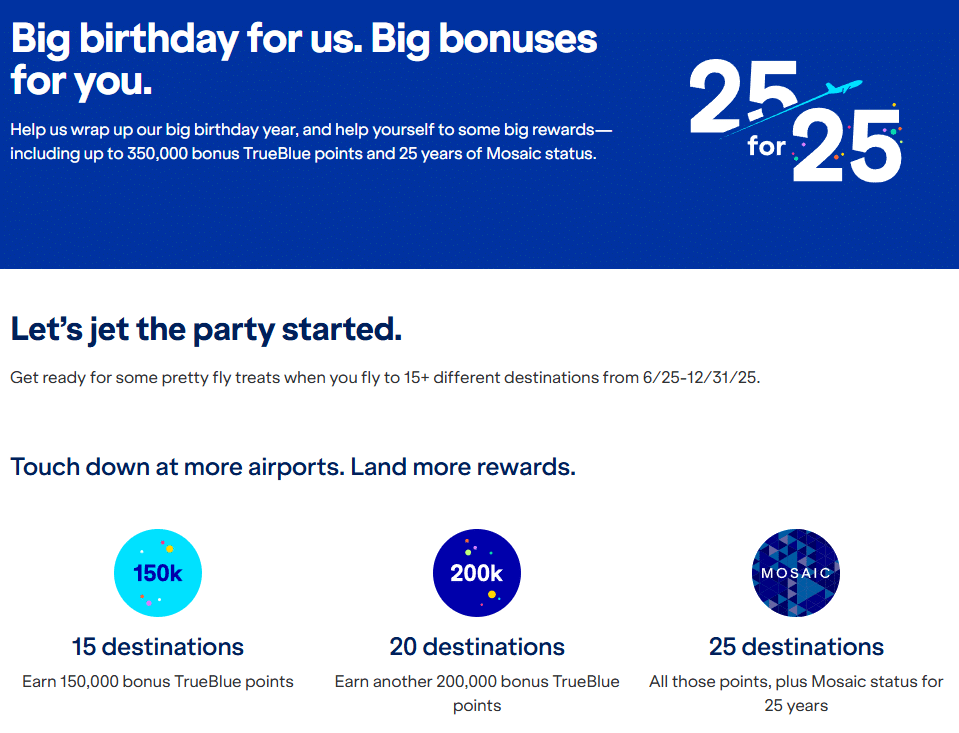
Task: Select the '15 destinations' title
Action: 158,646
